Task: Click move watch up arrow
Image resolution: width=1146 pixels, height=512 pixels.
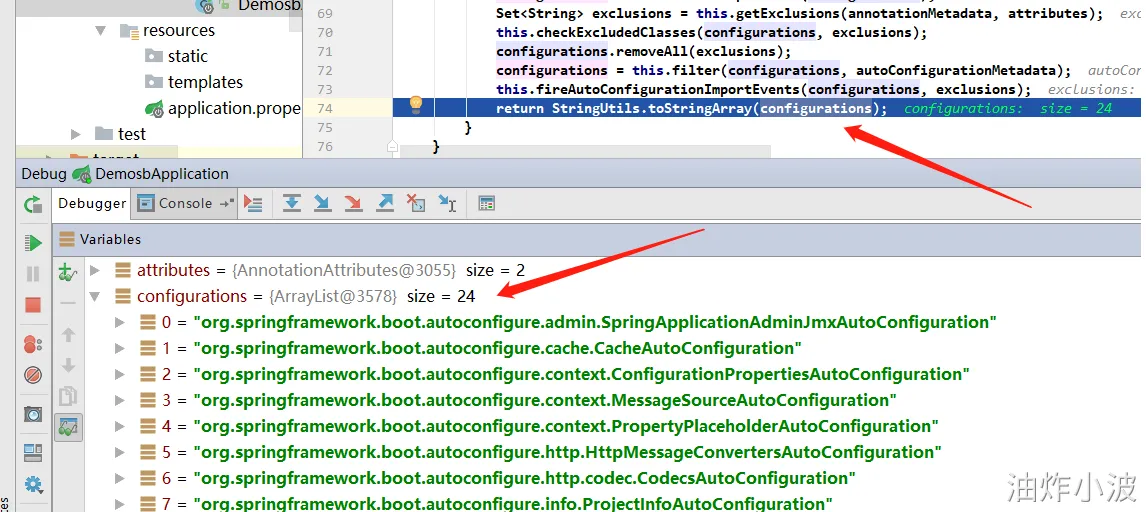Action: pos(68,335)
